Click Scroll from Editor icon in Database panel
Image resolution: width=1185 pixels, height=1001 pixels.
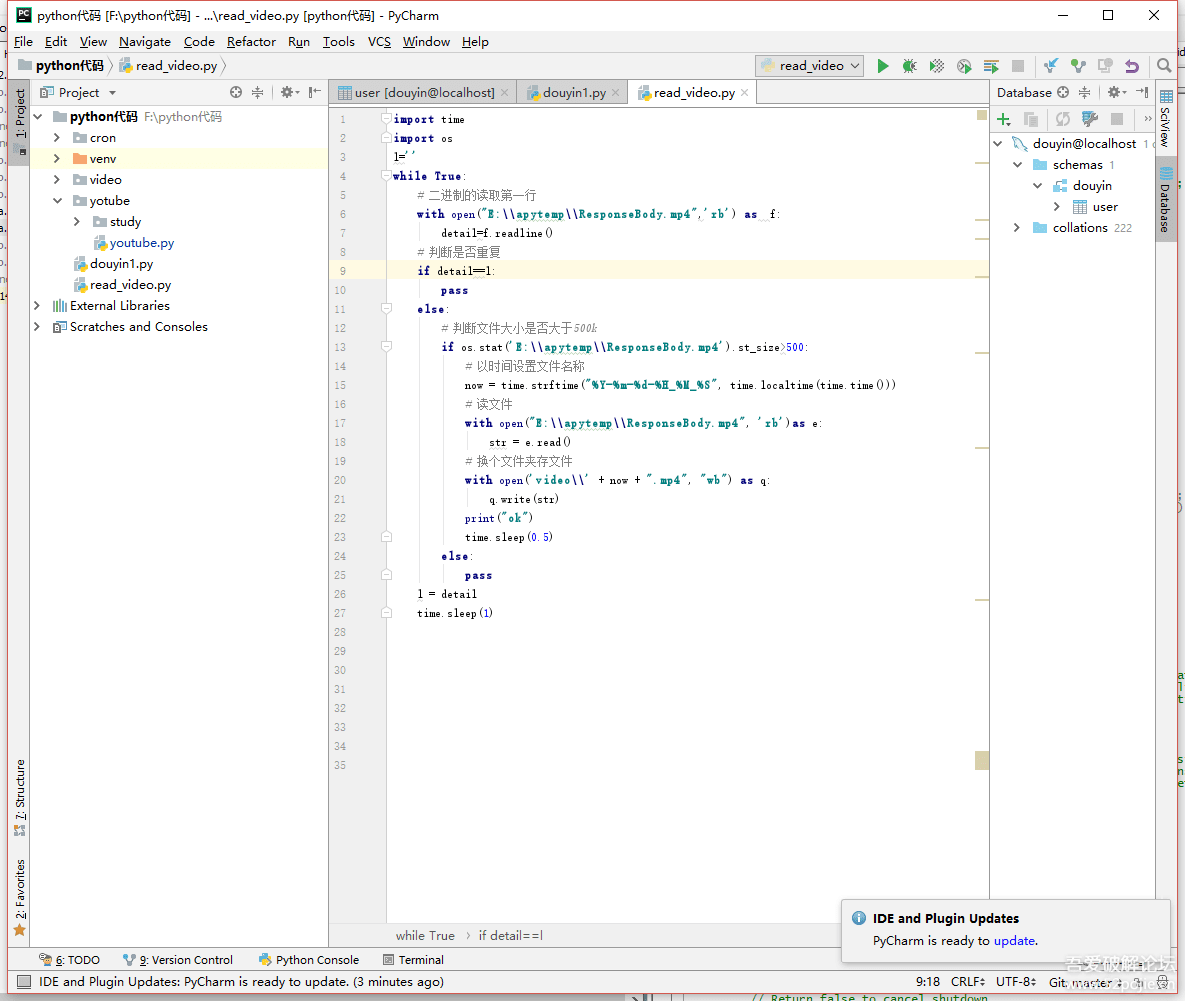(x=1063, y=92)
